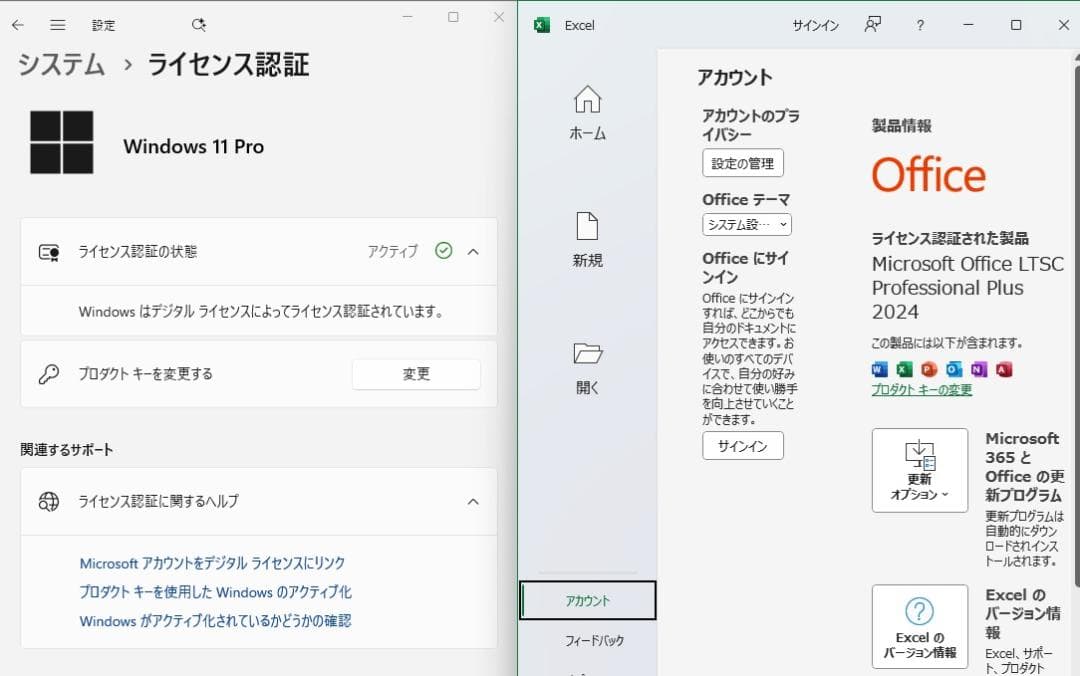Open ホーム from the Excel sidebar
The image size is (1080, 676).
pyautogui.click(x=586, y=113)
